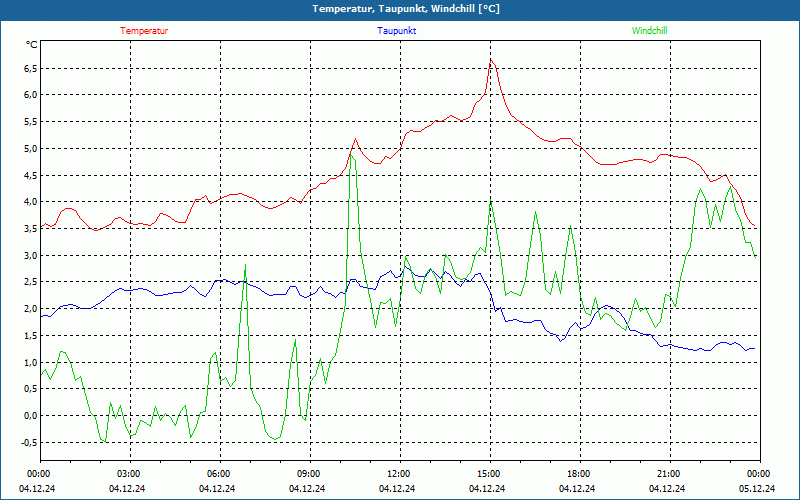Click the 04.12.24 date under 12:00
800x500 pixels.
(397, 488)
